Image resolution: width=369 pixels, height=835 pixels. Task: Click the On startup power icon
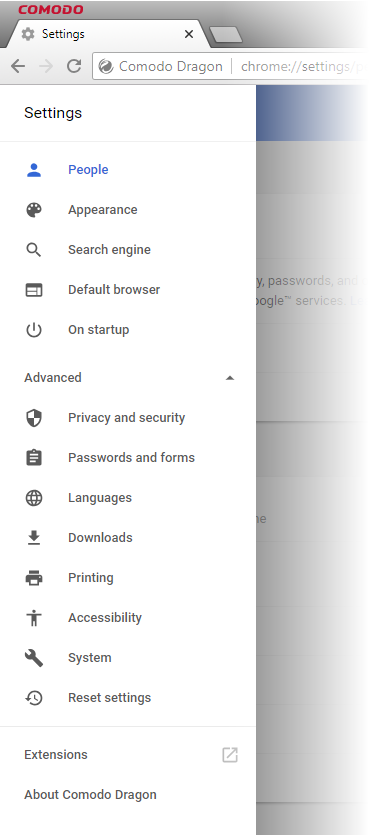tap(34, 330)
